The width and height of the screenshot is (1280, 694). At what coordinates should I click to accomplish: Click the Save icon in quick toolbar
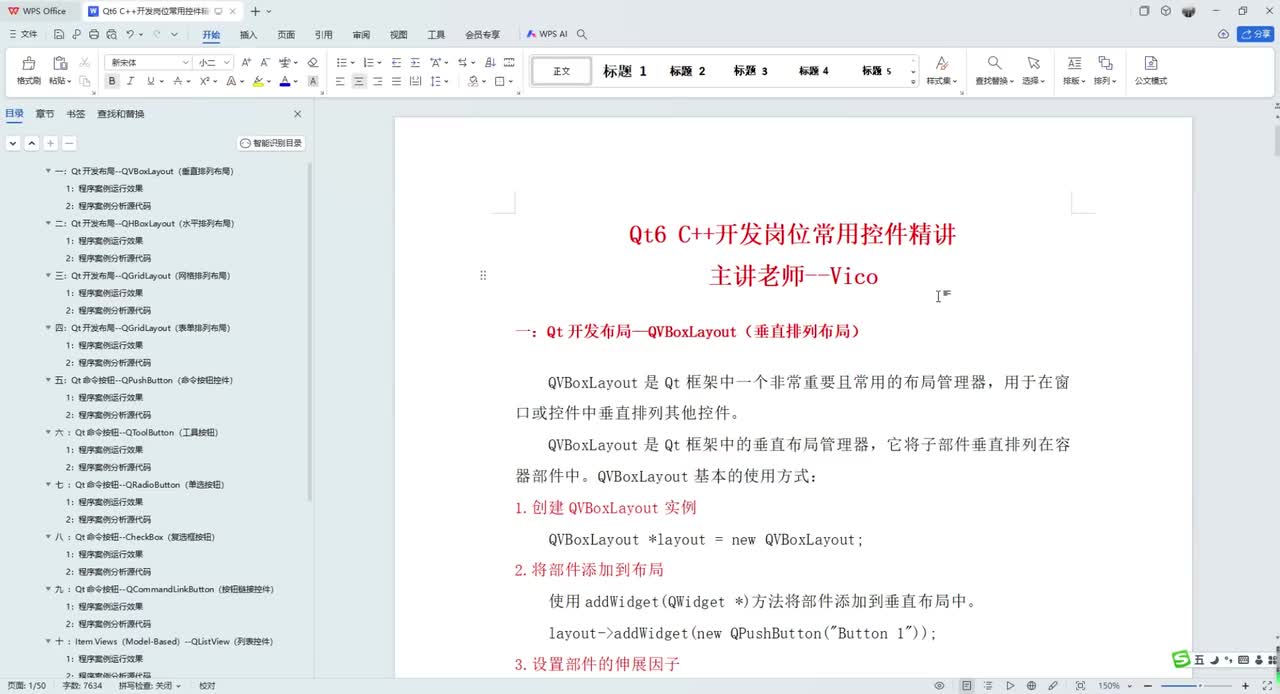tap(60, 34)
